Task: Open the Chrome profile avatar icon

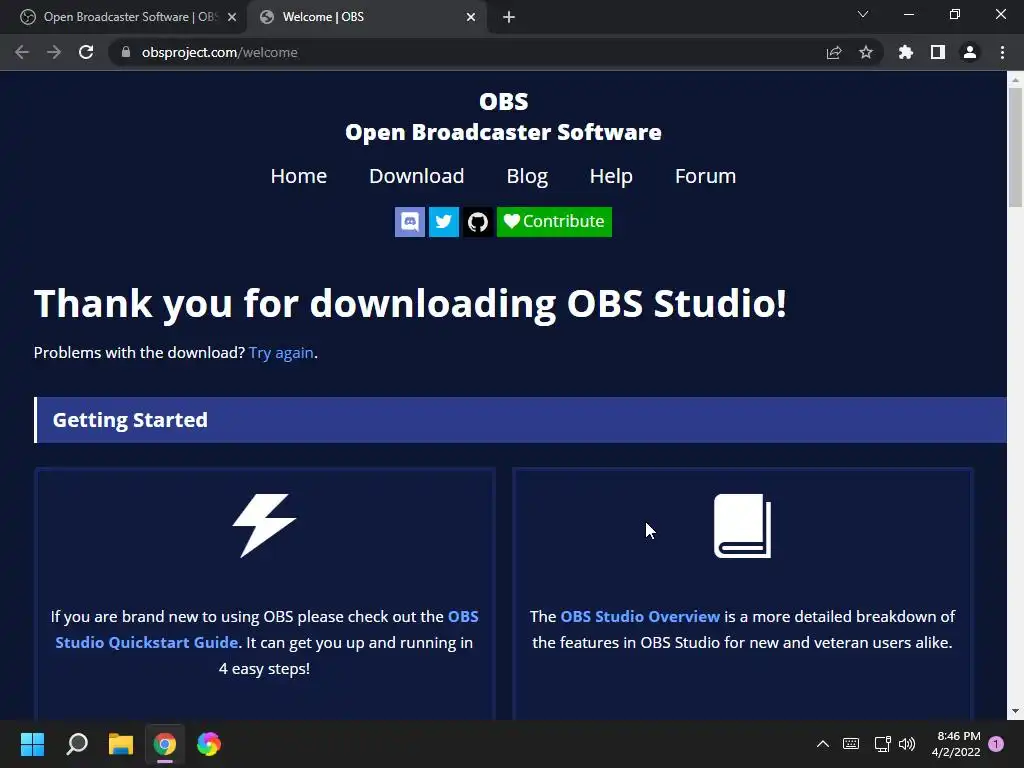Action: pos(970,52)
